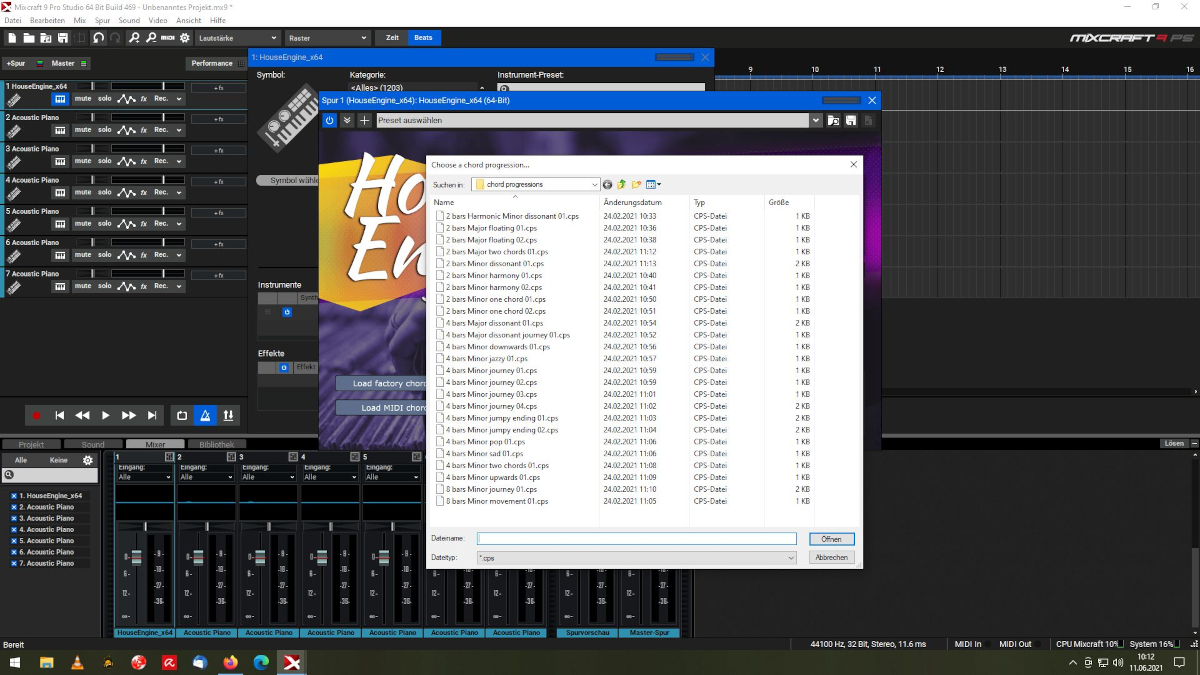Click the instrument image of track 4 Acoustic Piano
The image size is (1200, 675).
coord(14,193)
